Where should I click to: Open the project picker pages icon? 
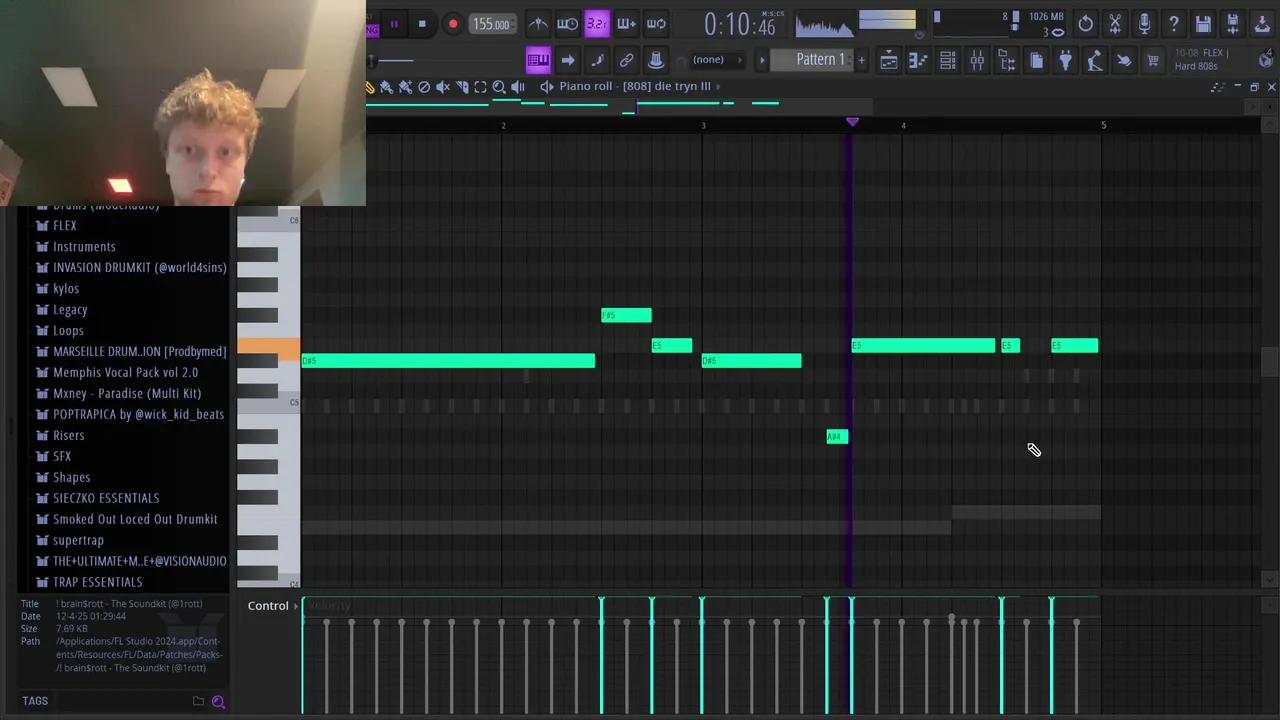[x=1036, y=61]
